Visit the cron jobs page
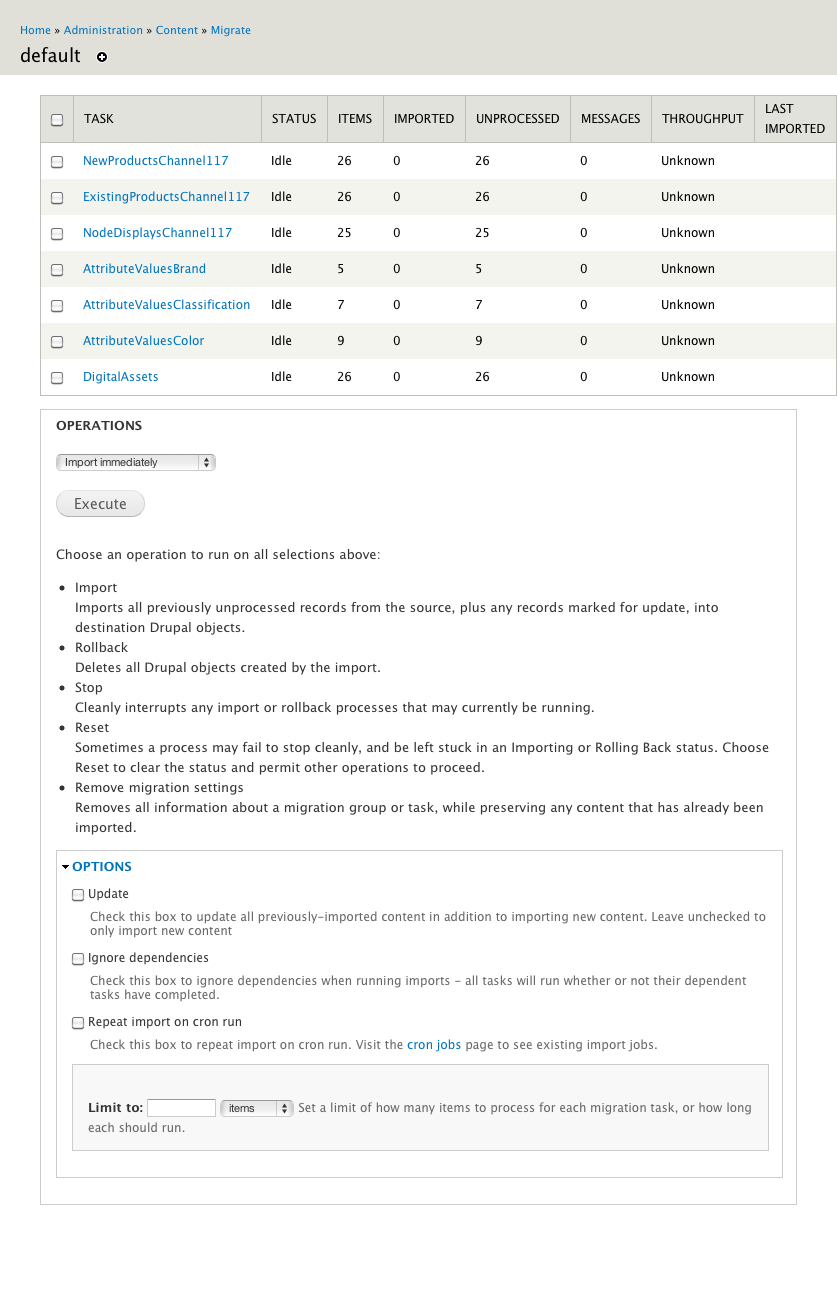The width and height of the screenshot is (837, 1312). tap(434, 1044)
